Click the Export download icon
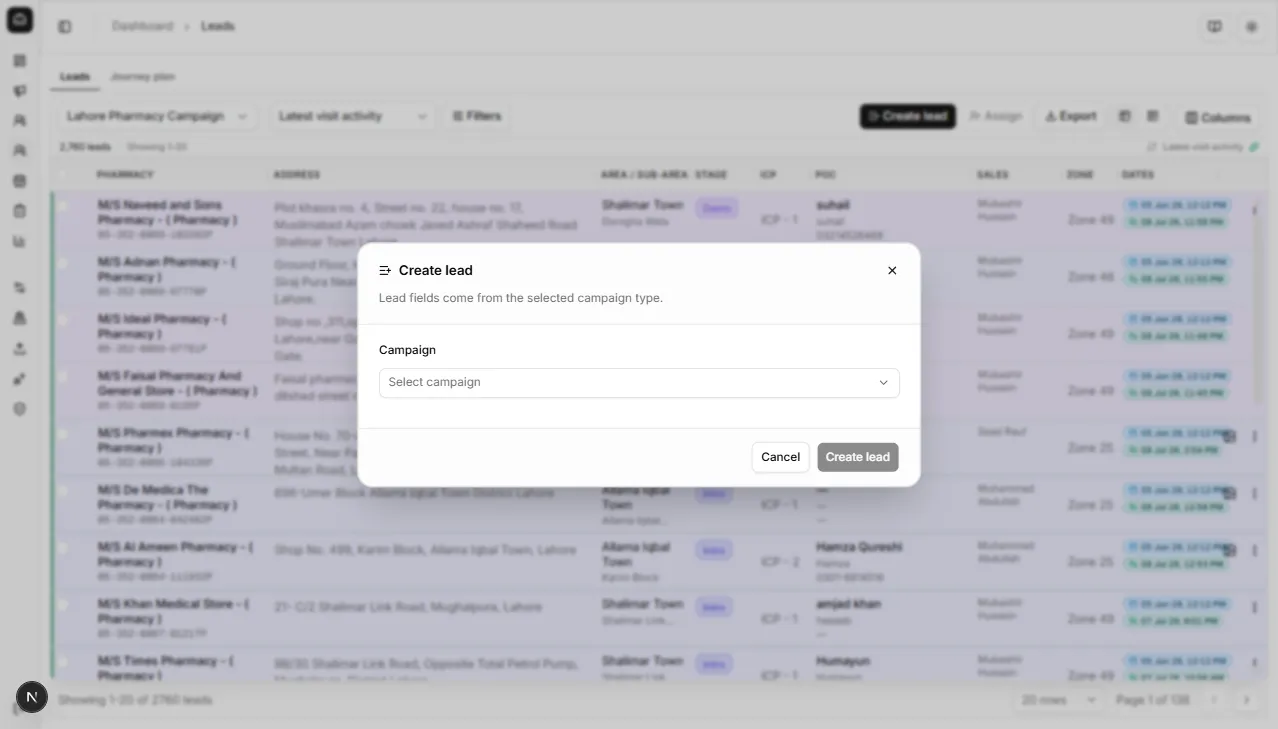The image size is (1278, 729). point(1051,116)
